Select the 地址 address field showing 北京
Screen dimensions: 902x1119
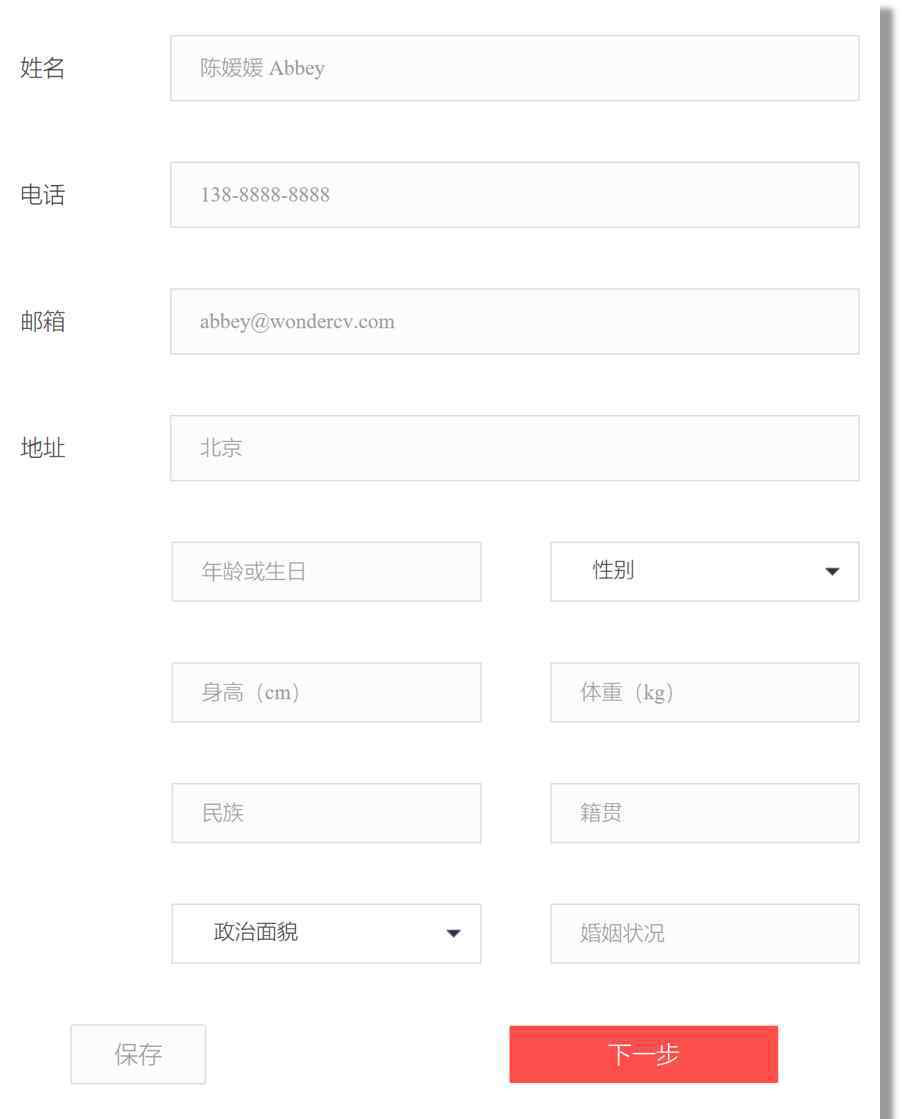(515, 448)
